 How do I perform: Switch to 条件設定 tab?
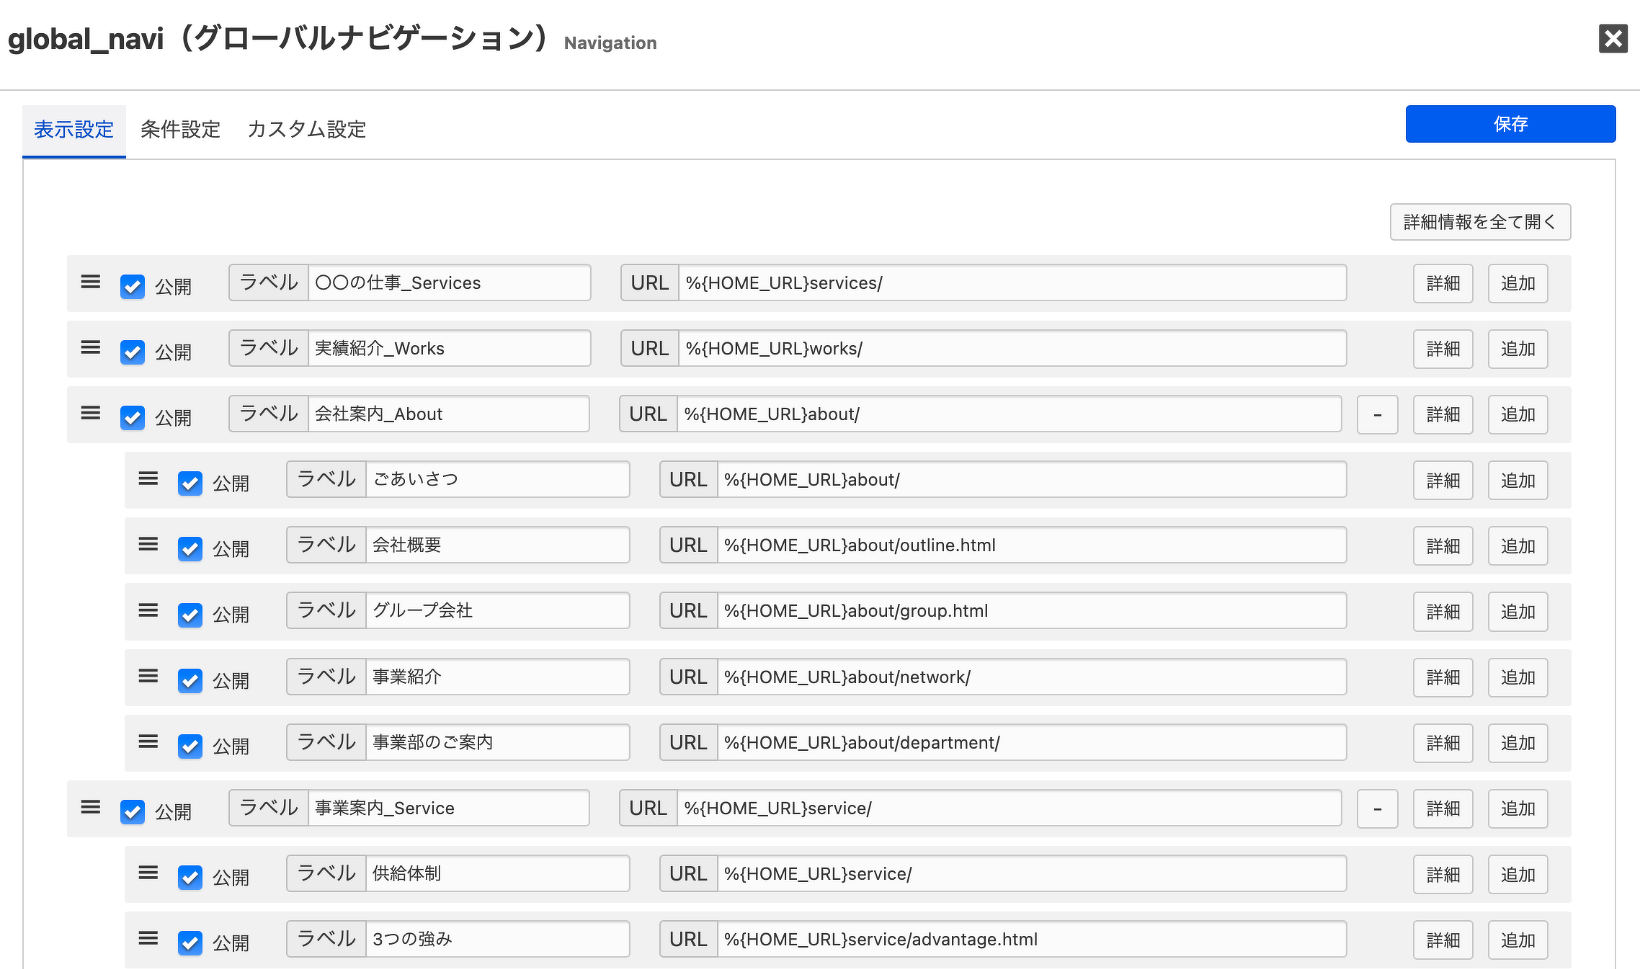click(x=180, y=130)
